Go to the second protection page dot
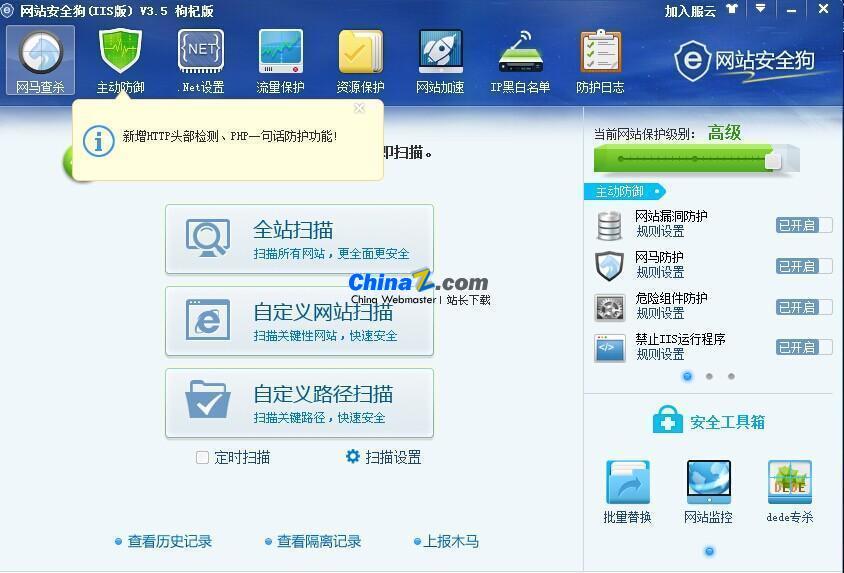The width and height of the screenshot is (844, 573). (x=709, y=376)
